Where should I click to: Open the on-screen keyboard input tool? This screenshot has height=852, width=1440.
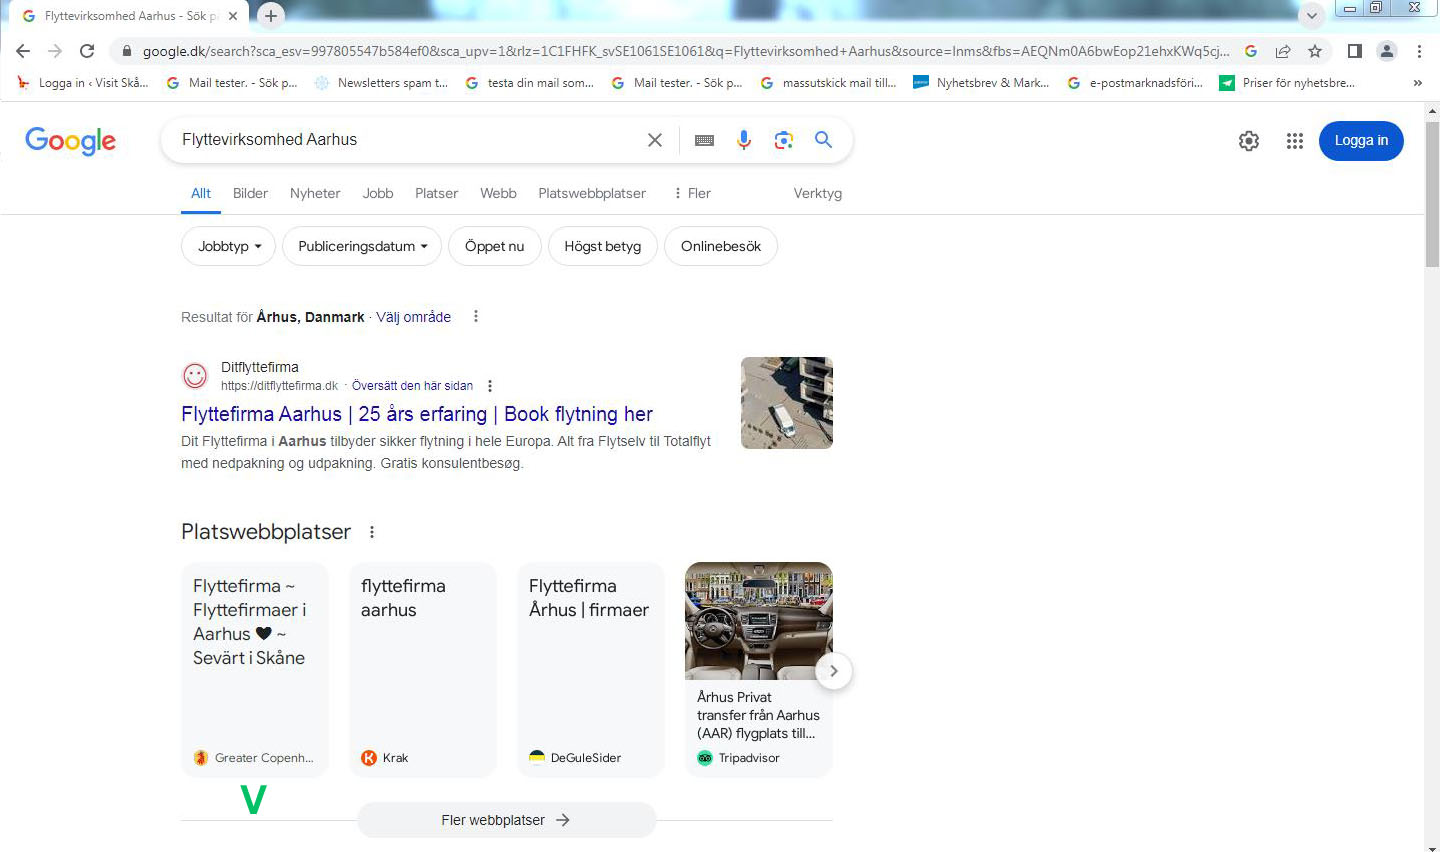[704, 140]
